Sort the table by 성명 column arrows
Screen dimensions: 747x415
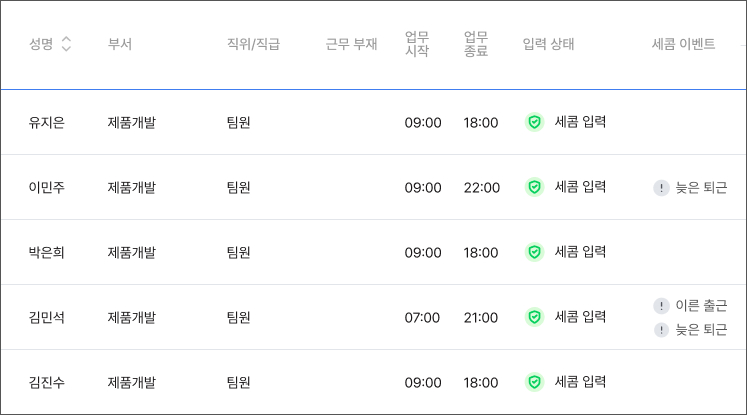tap(66, 44)
